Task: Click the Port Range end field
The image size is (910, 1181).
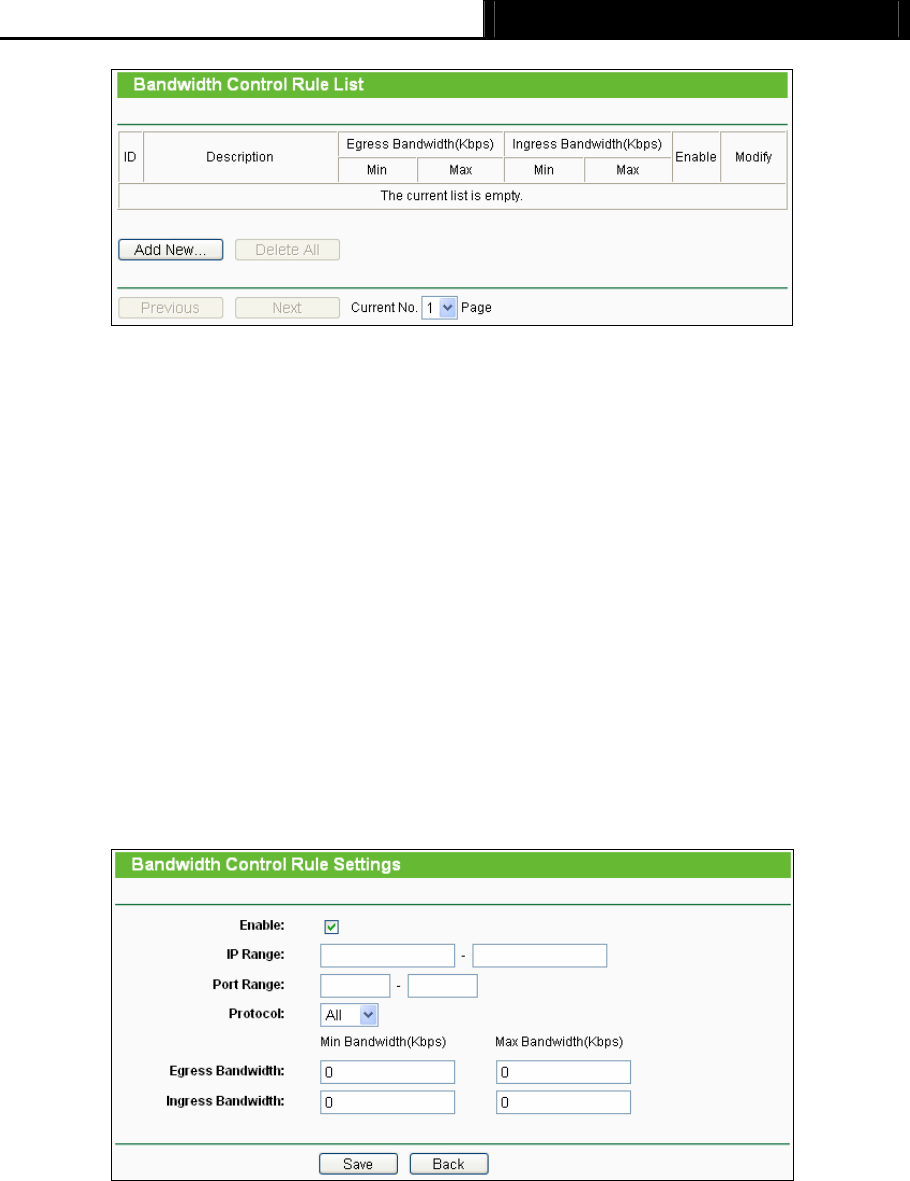Action: 442,986
